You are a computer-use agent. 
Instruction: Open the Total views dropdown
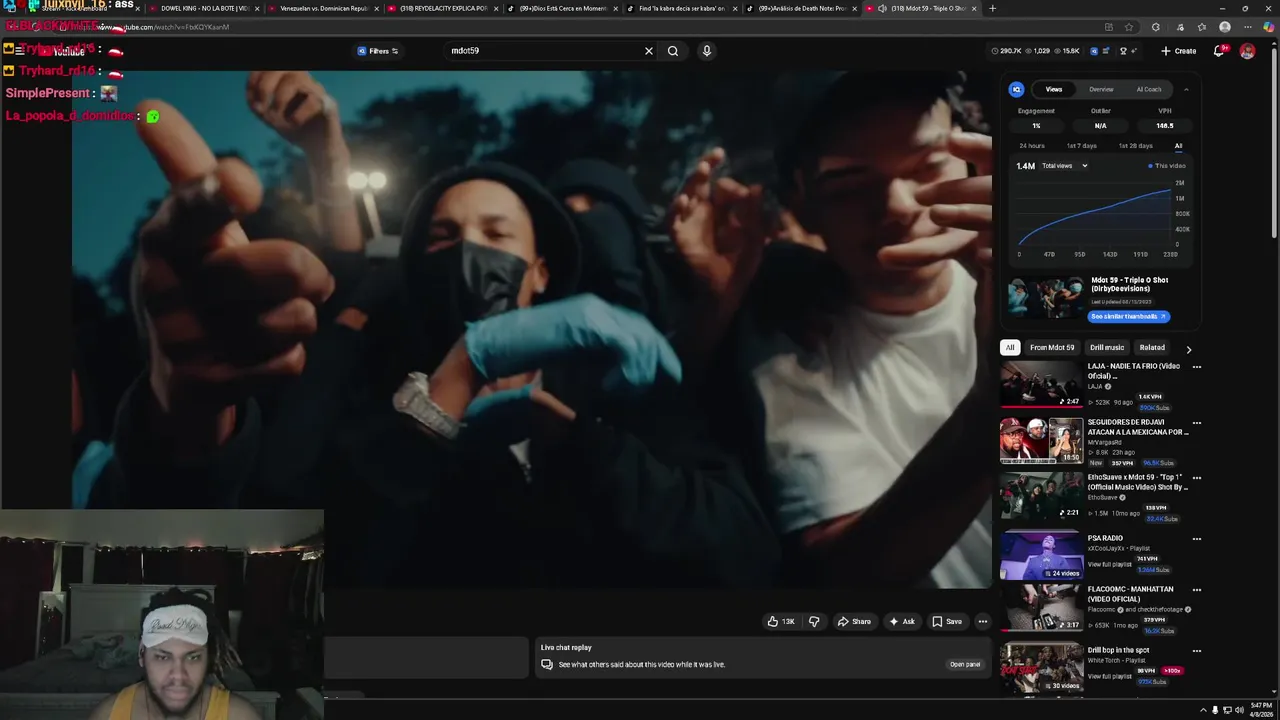coord(1064,166)
